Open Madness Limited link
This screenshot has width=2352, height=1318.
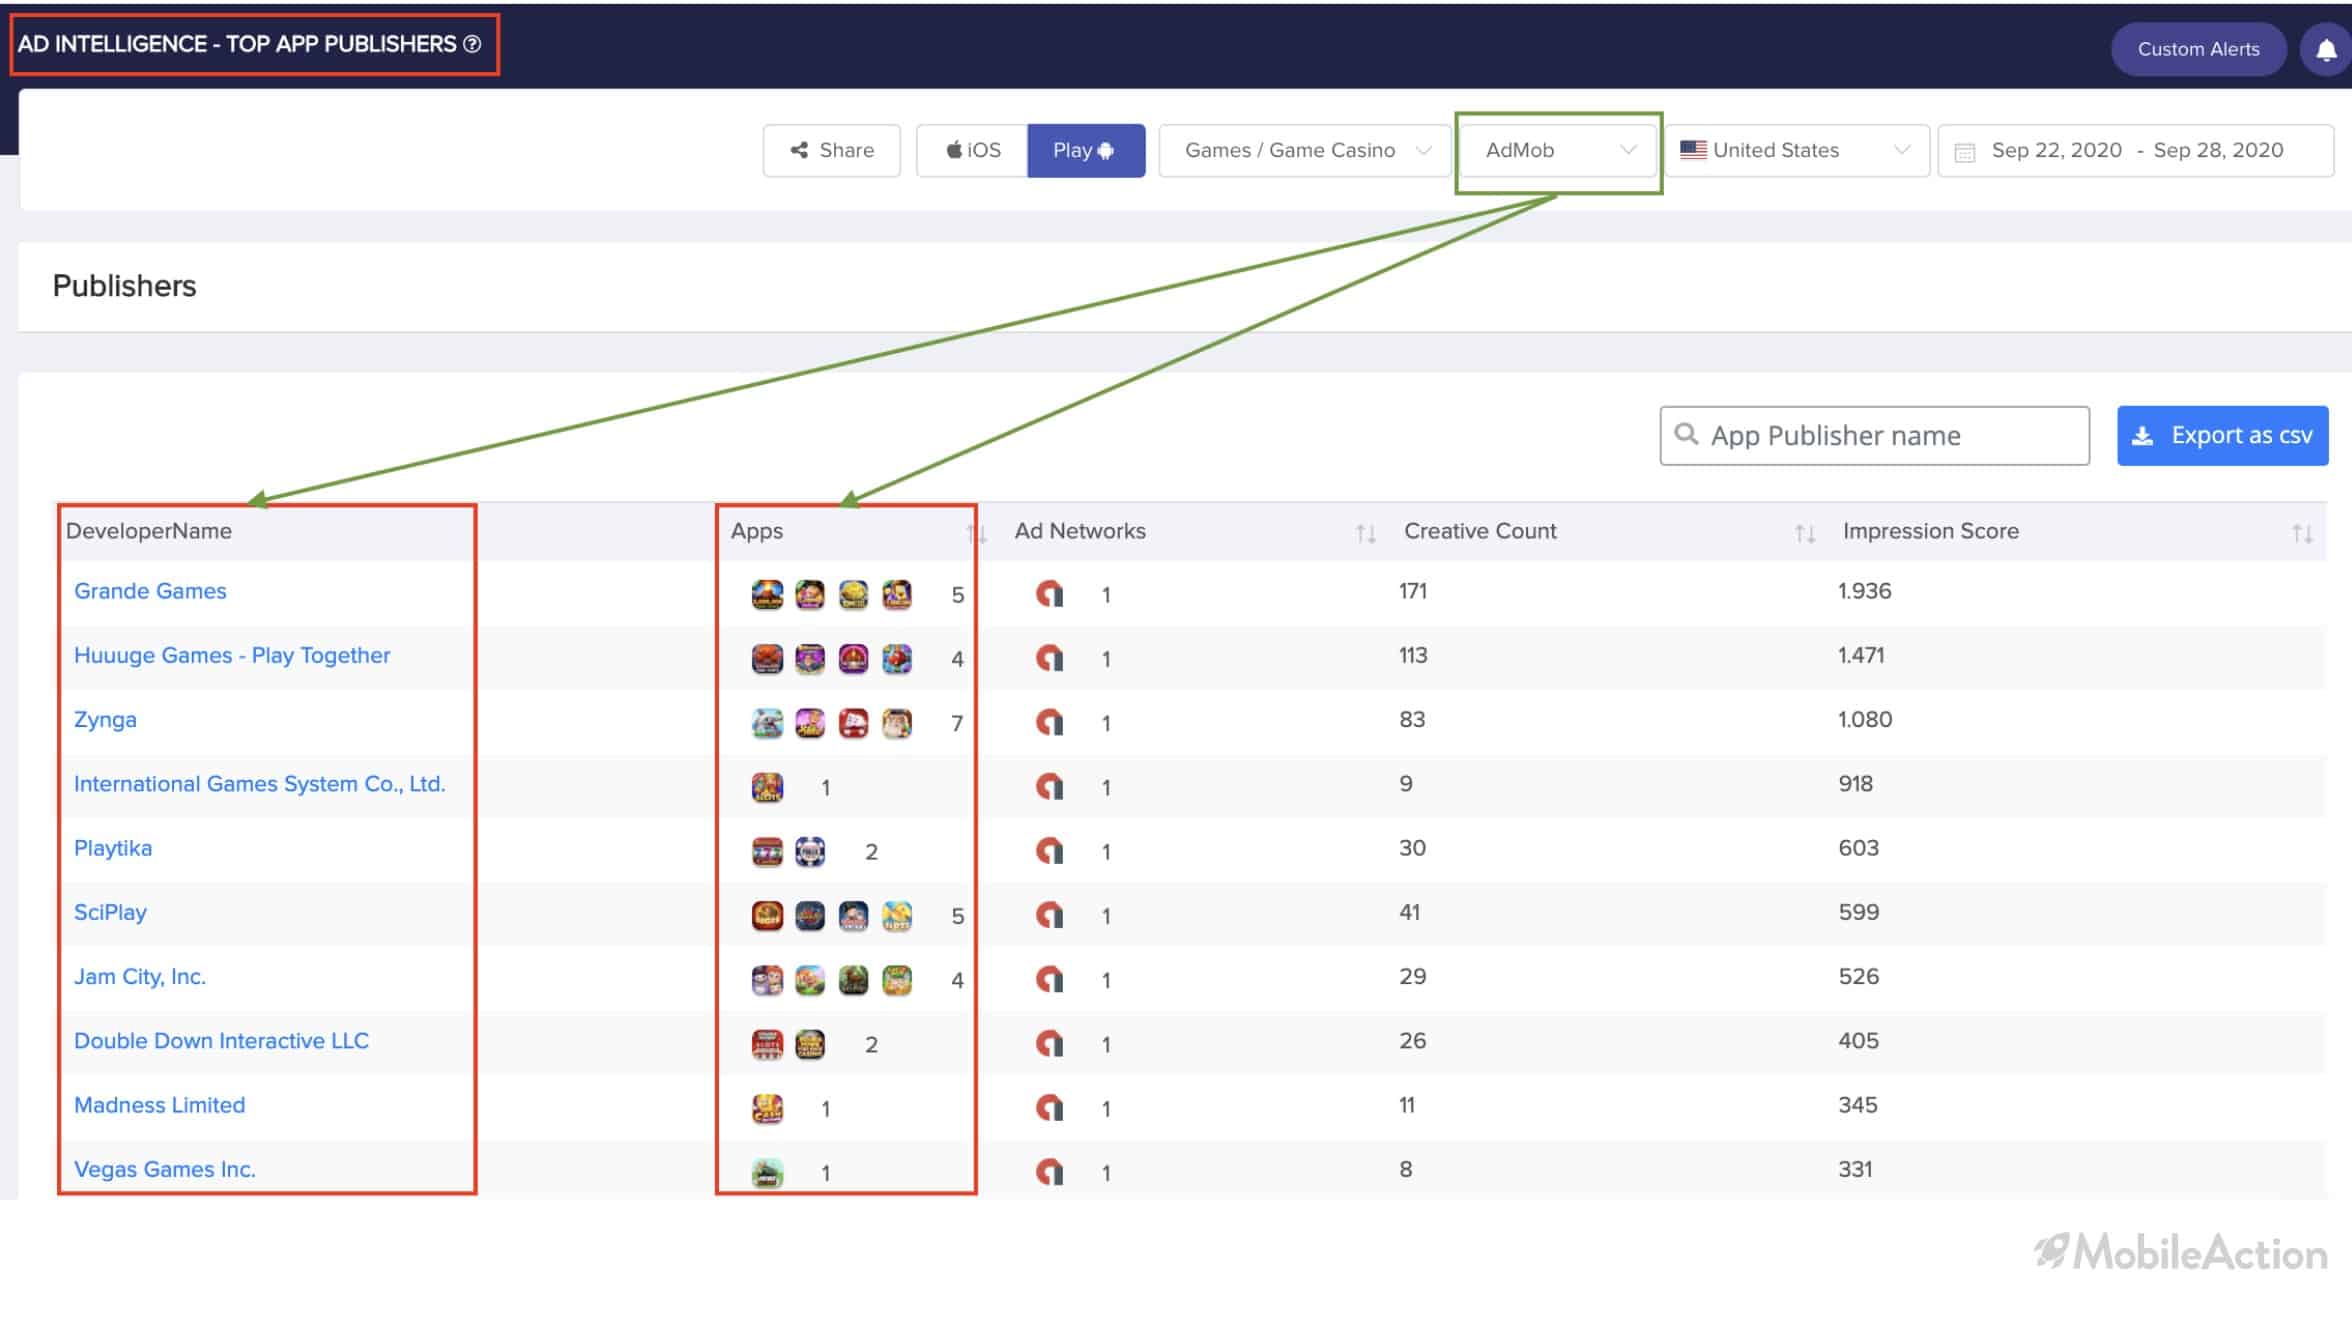pyautogui.click(x=159, y=1105)
